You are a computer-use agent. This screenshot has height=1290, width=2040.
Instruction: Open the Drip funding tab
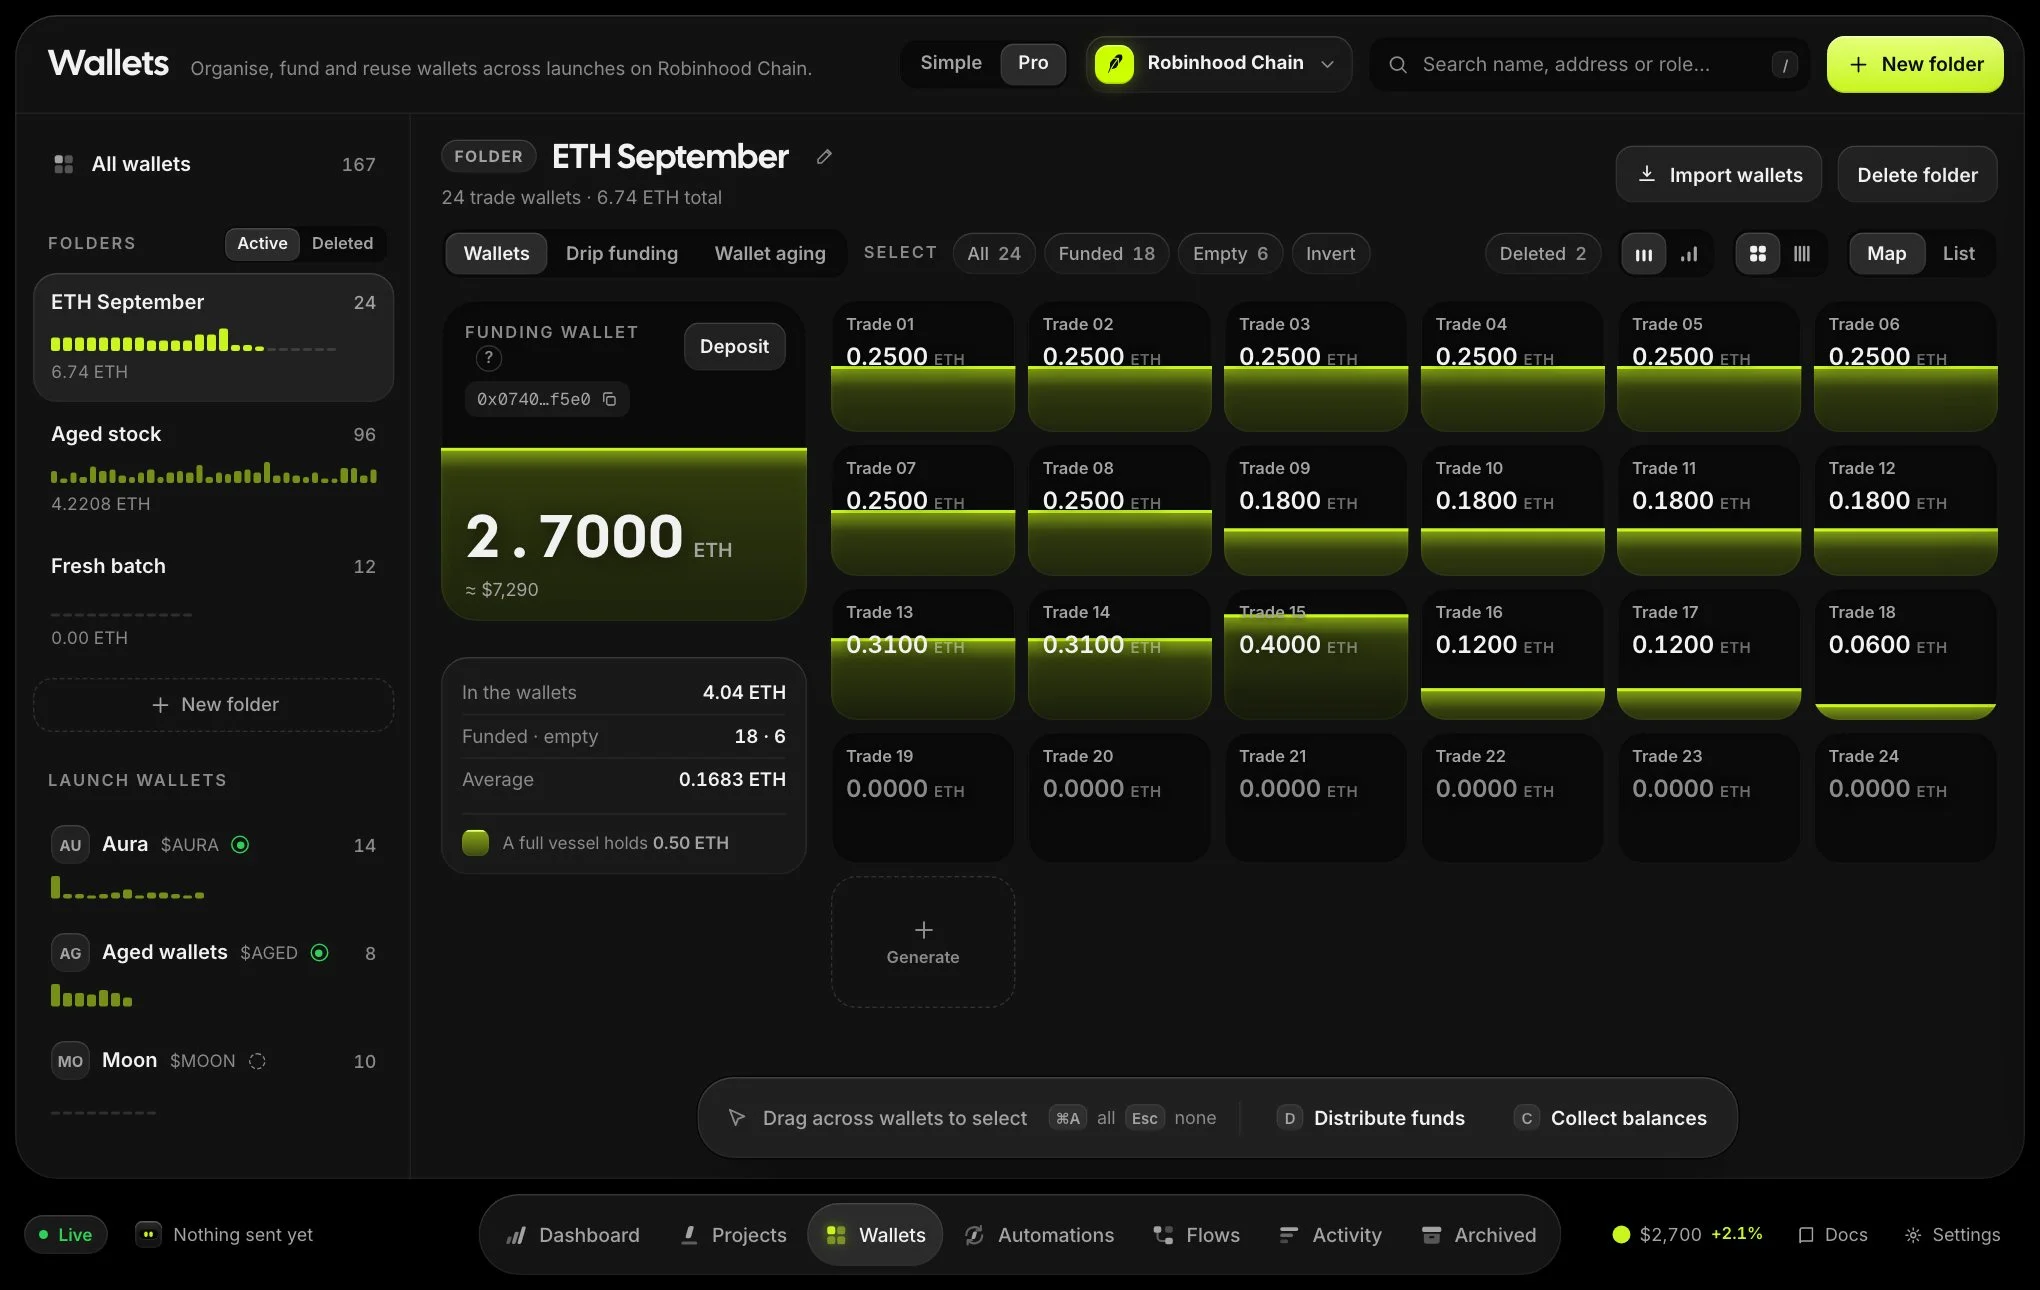(x=622, y=254)
